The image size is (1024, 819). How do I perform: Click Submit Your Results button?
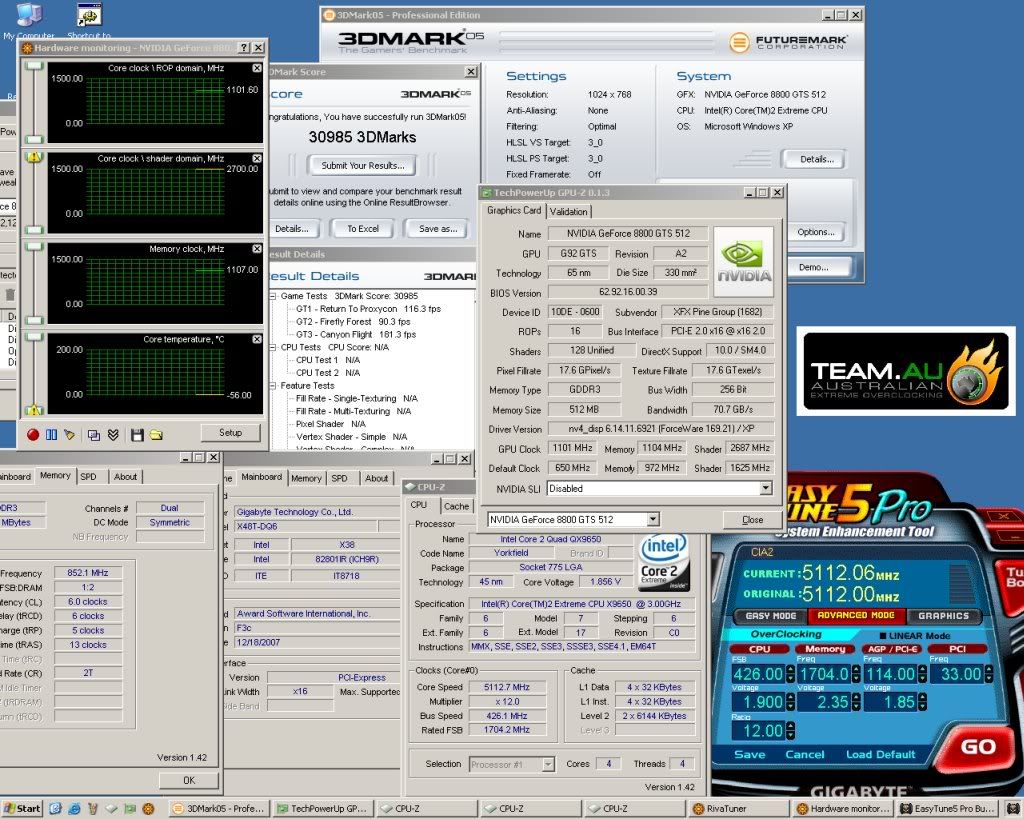point(363,165)
